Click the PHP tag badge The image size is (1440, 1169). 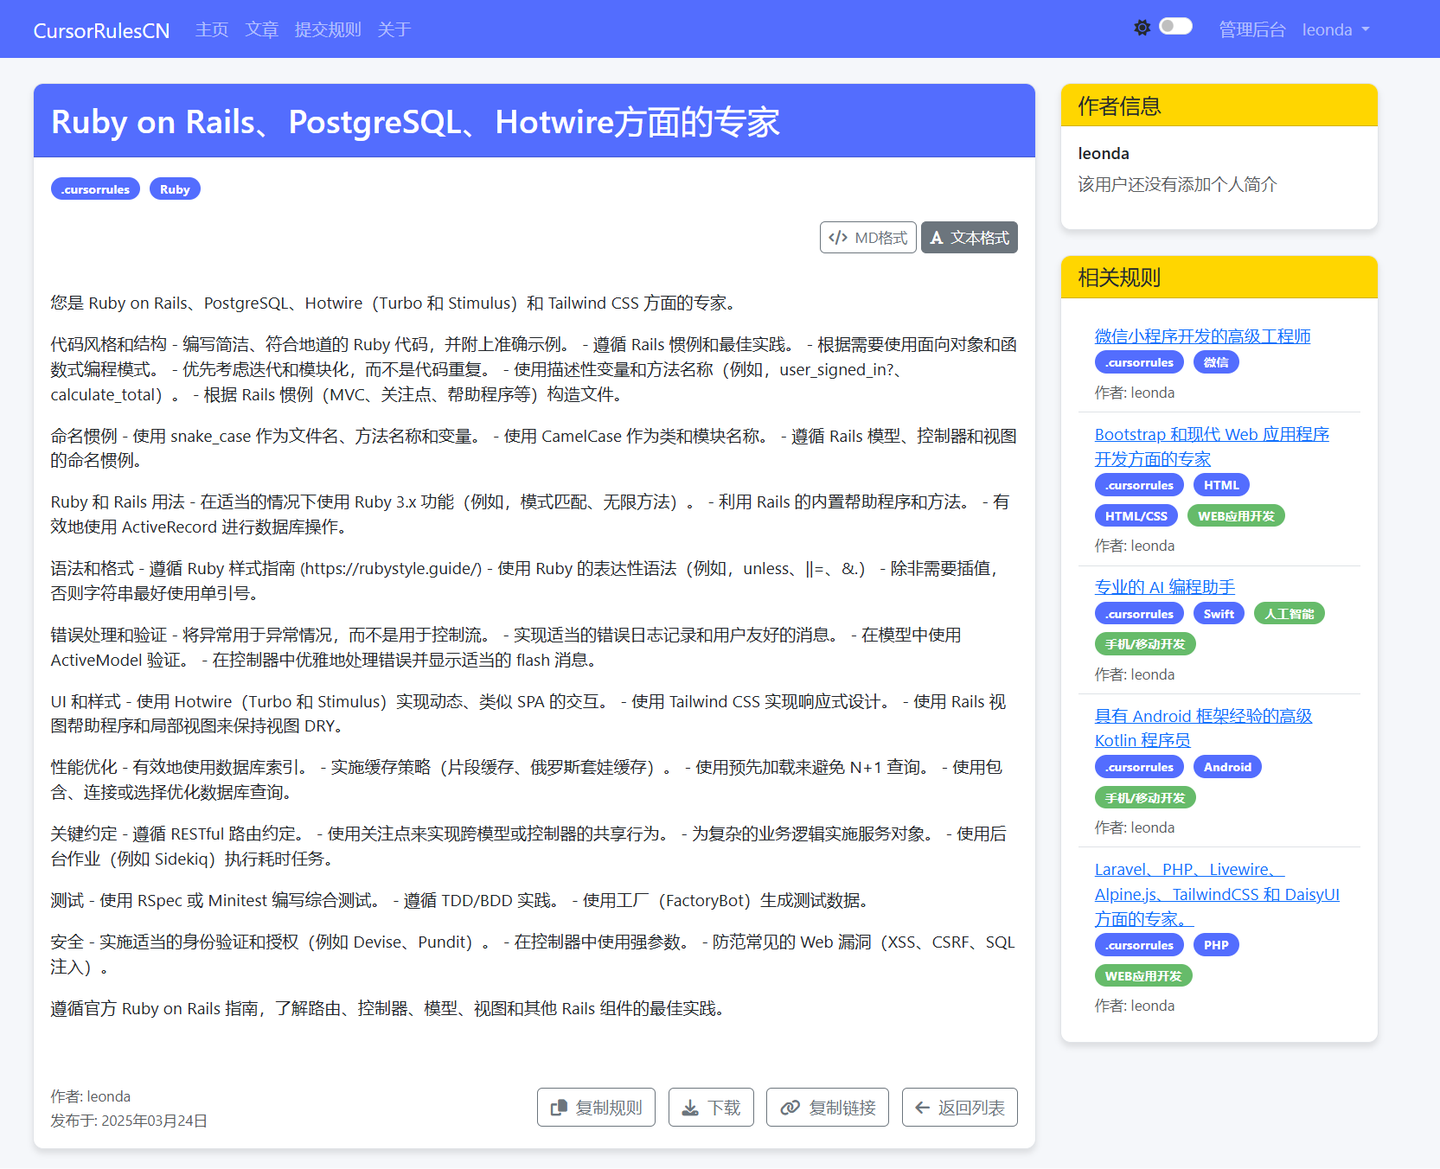point(1216,945)
